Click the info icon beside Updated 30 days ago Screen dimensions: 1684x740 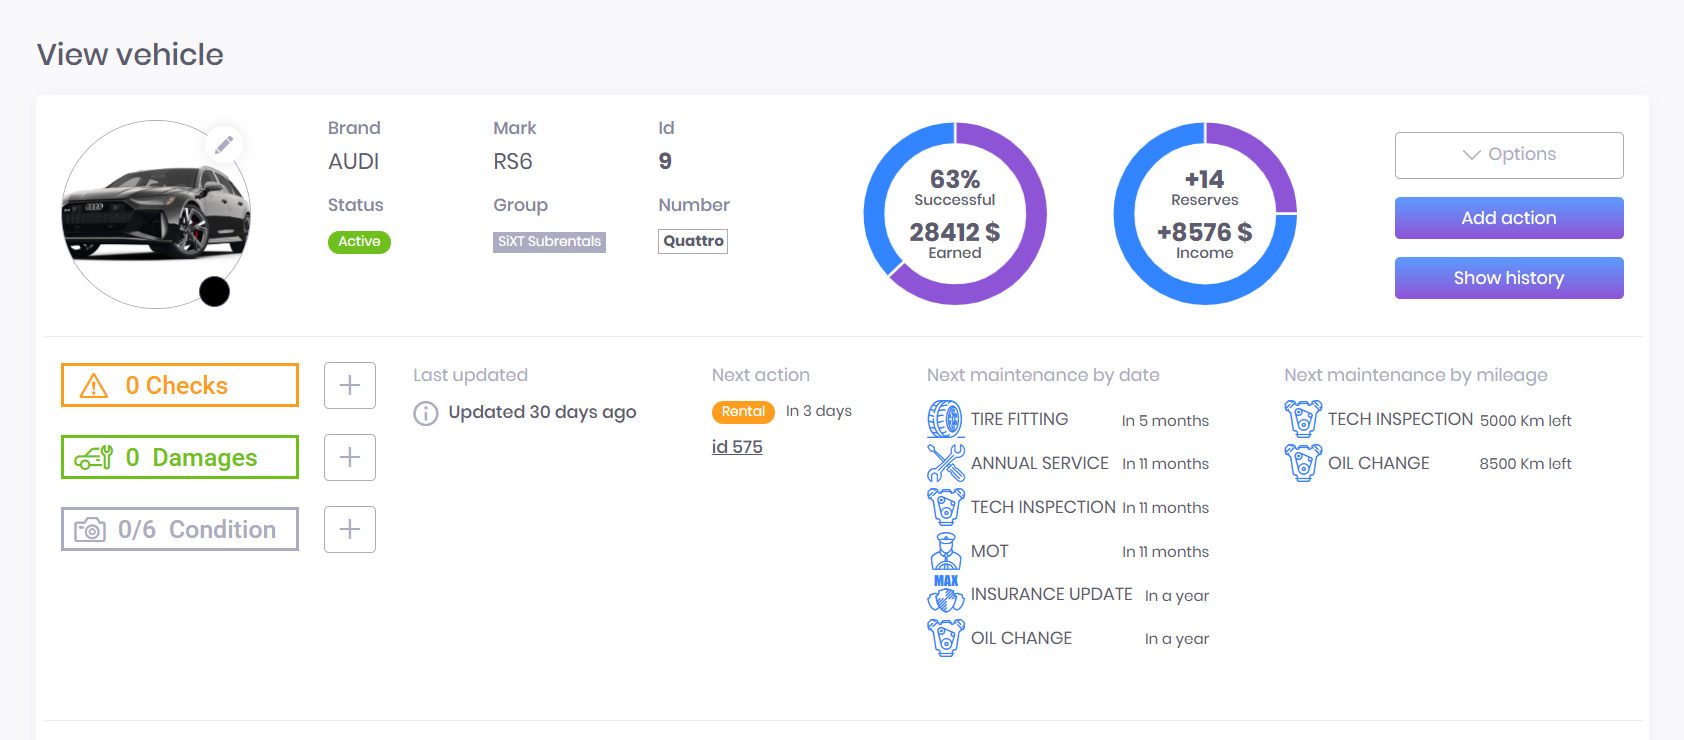(x=426, y=413)
